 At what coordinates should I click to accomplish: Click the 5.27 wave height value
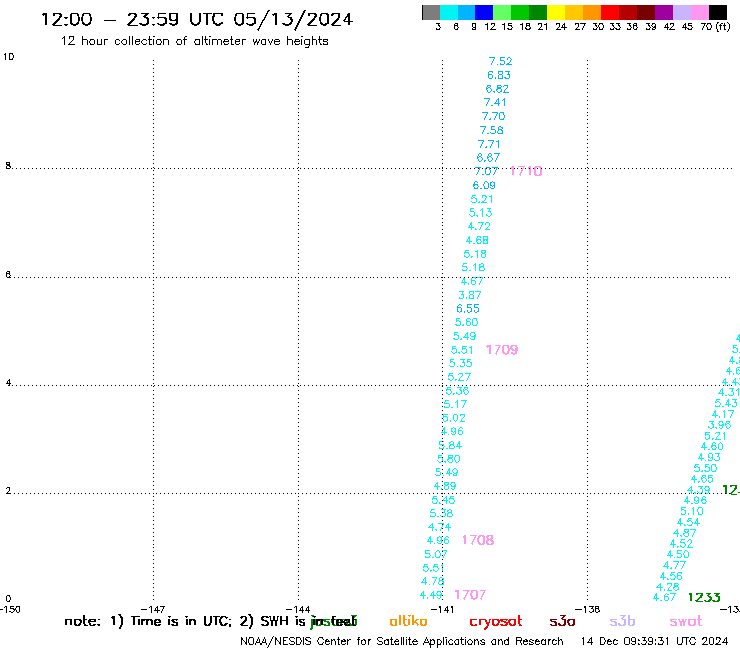point(459,377)
